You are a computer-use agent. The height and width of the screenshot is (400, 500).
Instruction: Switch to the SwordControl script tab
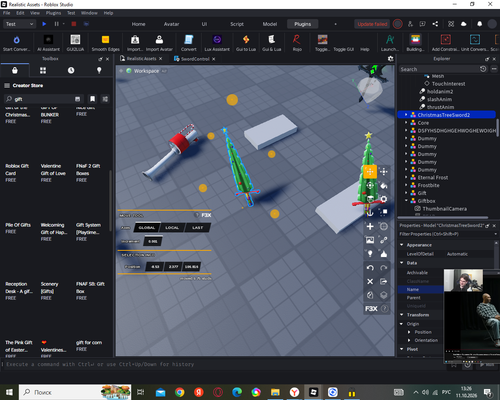pyautogui.click(x=195, y=59)
